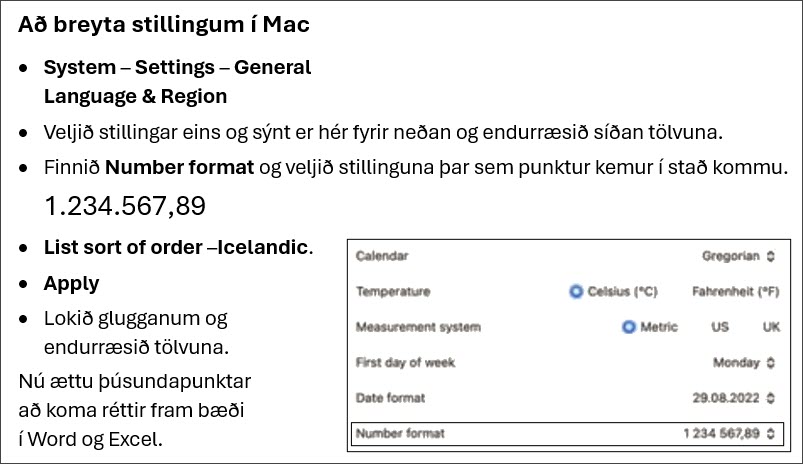Open the First day of week Monday dropdown
803x464 pixels.
click(744, 363)
